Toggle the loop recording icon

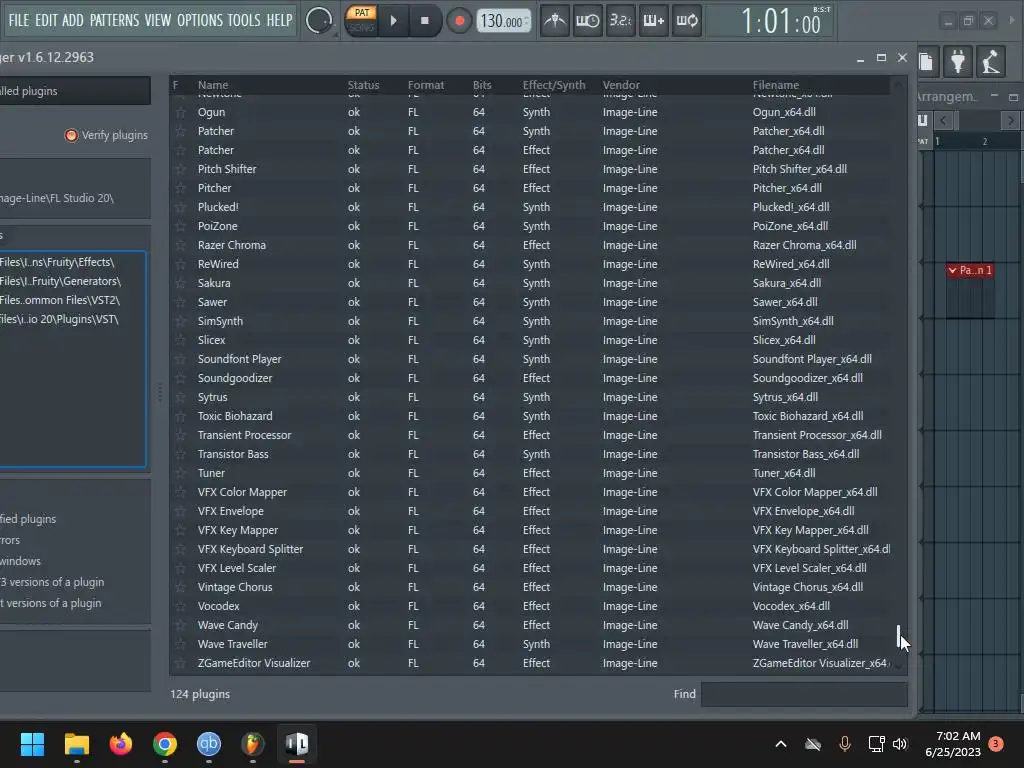pyautogui.click(x=686, y=21)
